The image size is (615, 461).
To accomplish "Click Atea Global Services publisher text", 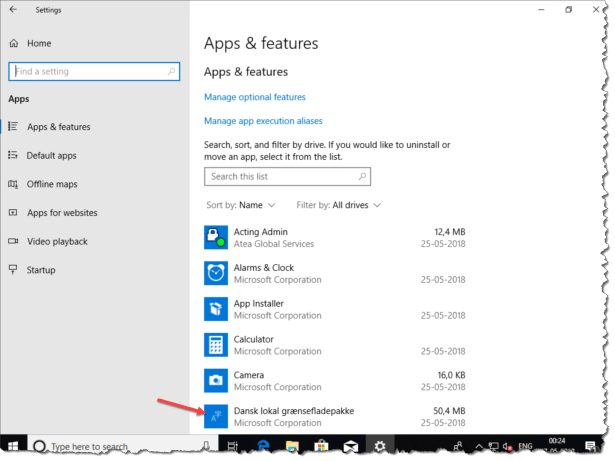I will 274,244.
